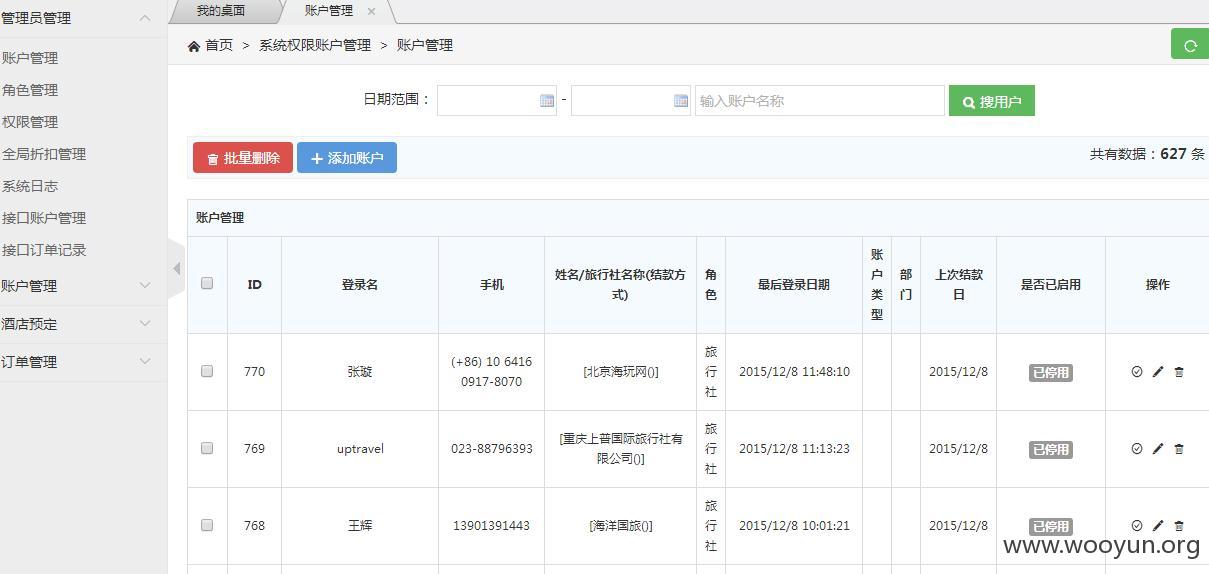Close the 账户管理 tab with x
Viewport: 1209px width, 574px height.
372,11
